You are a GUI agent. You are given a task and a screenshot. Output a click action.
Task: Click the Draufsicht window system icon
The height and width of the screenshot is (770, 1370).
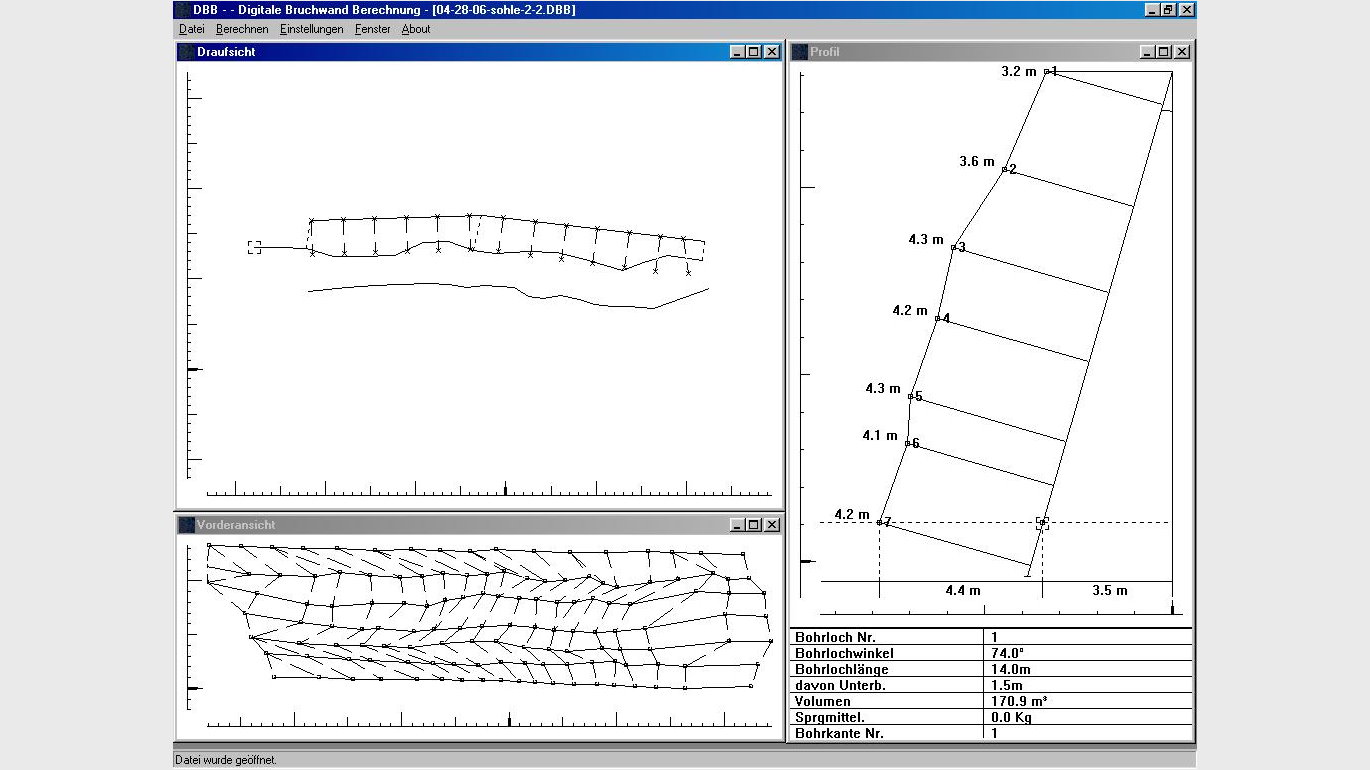coord(186,52)
